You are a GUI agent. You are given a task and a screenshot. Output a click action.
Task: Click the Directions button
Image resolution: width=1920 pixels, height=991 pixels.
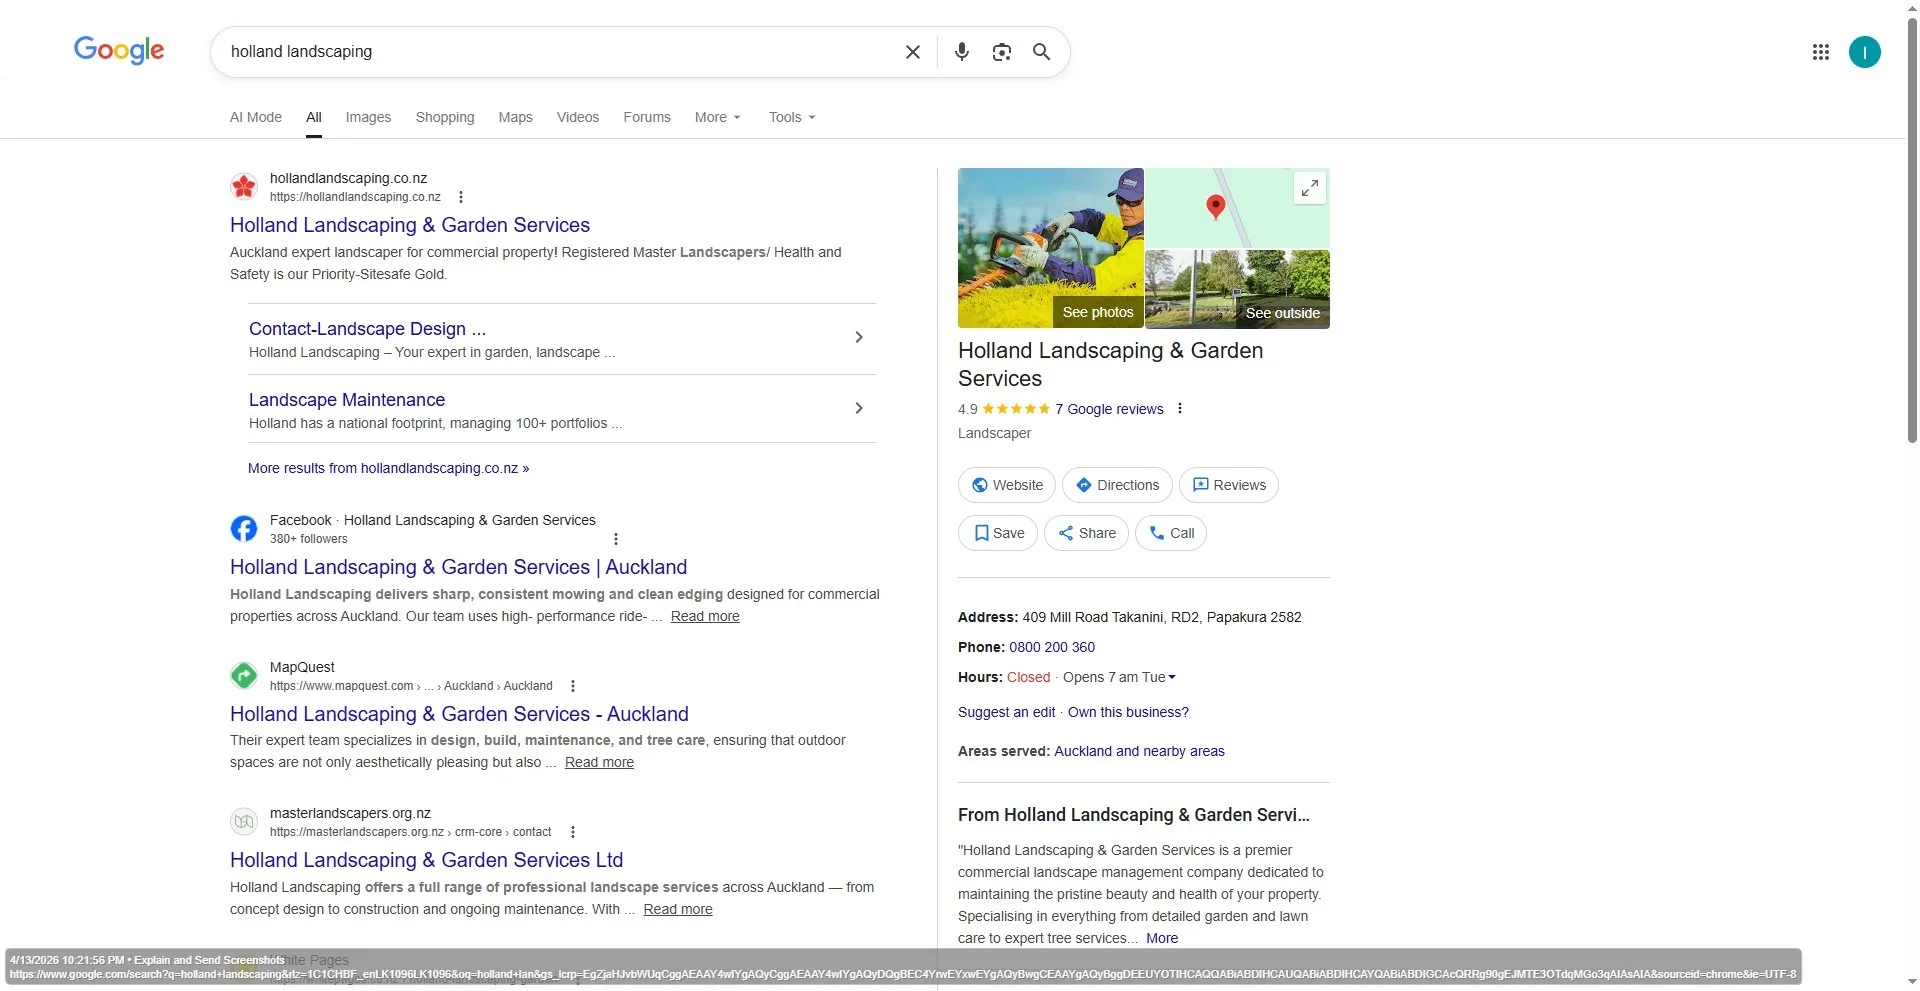(1117, 485)
